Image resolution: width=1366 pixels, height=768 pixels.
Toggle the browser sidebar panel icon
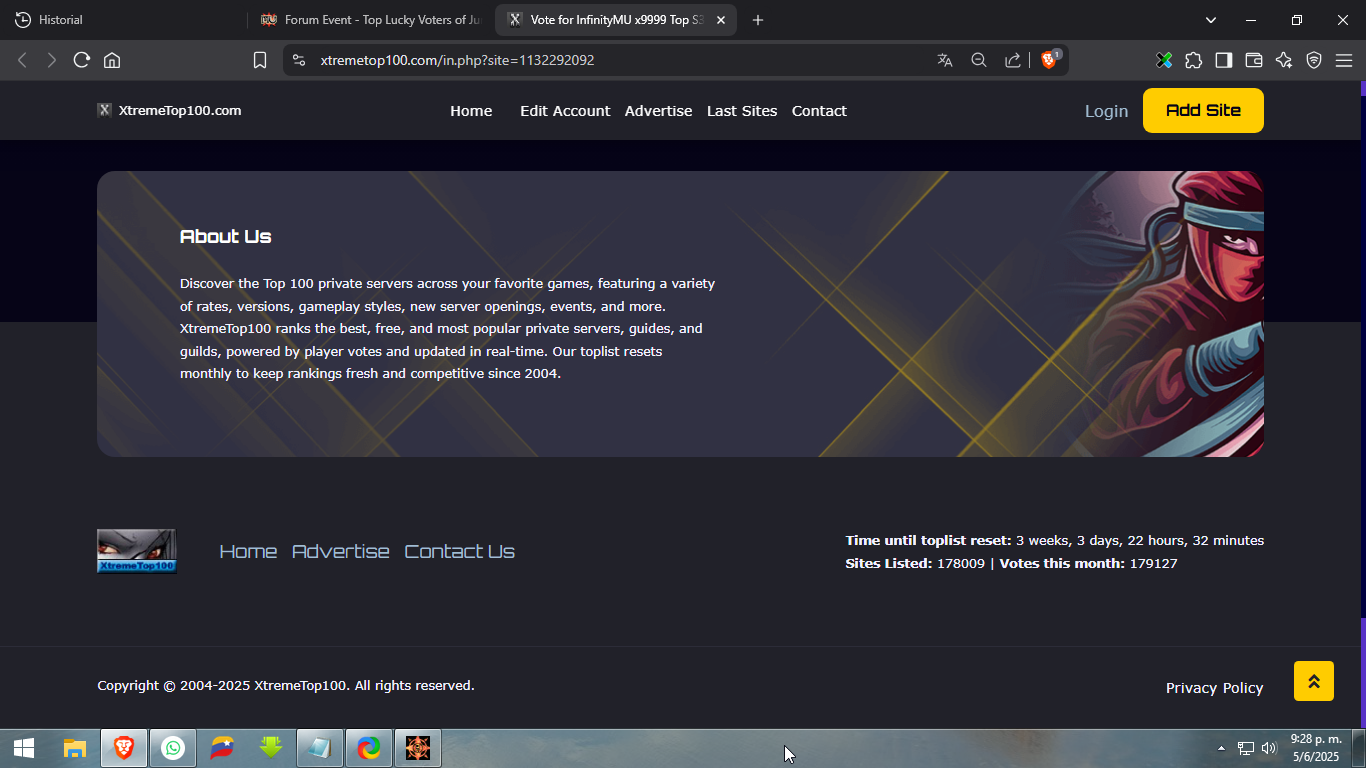click(x=1223, y=60)
